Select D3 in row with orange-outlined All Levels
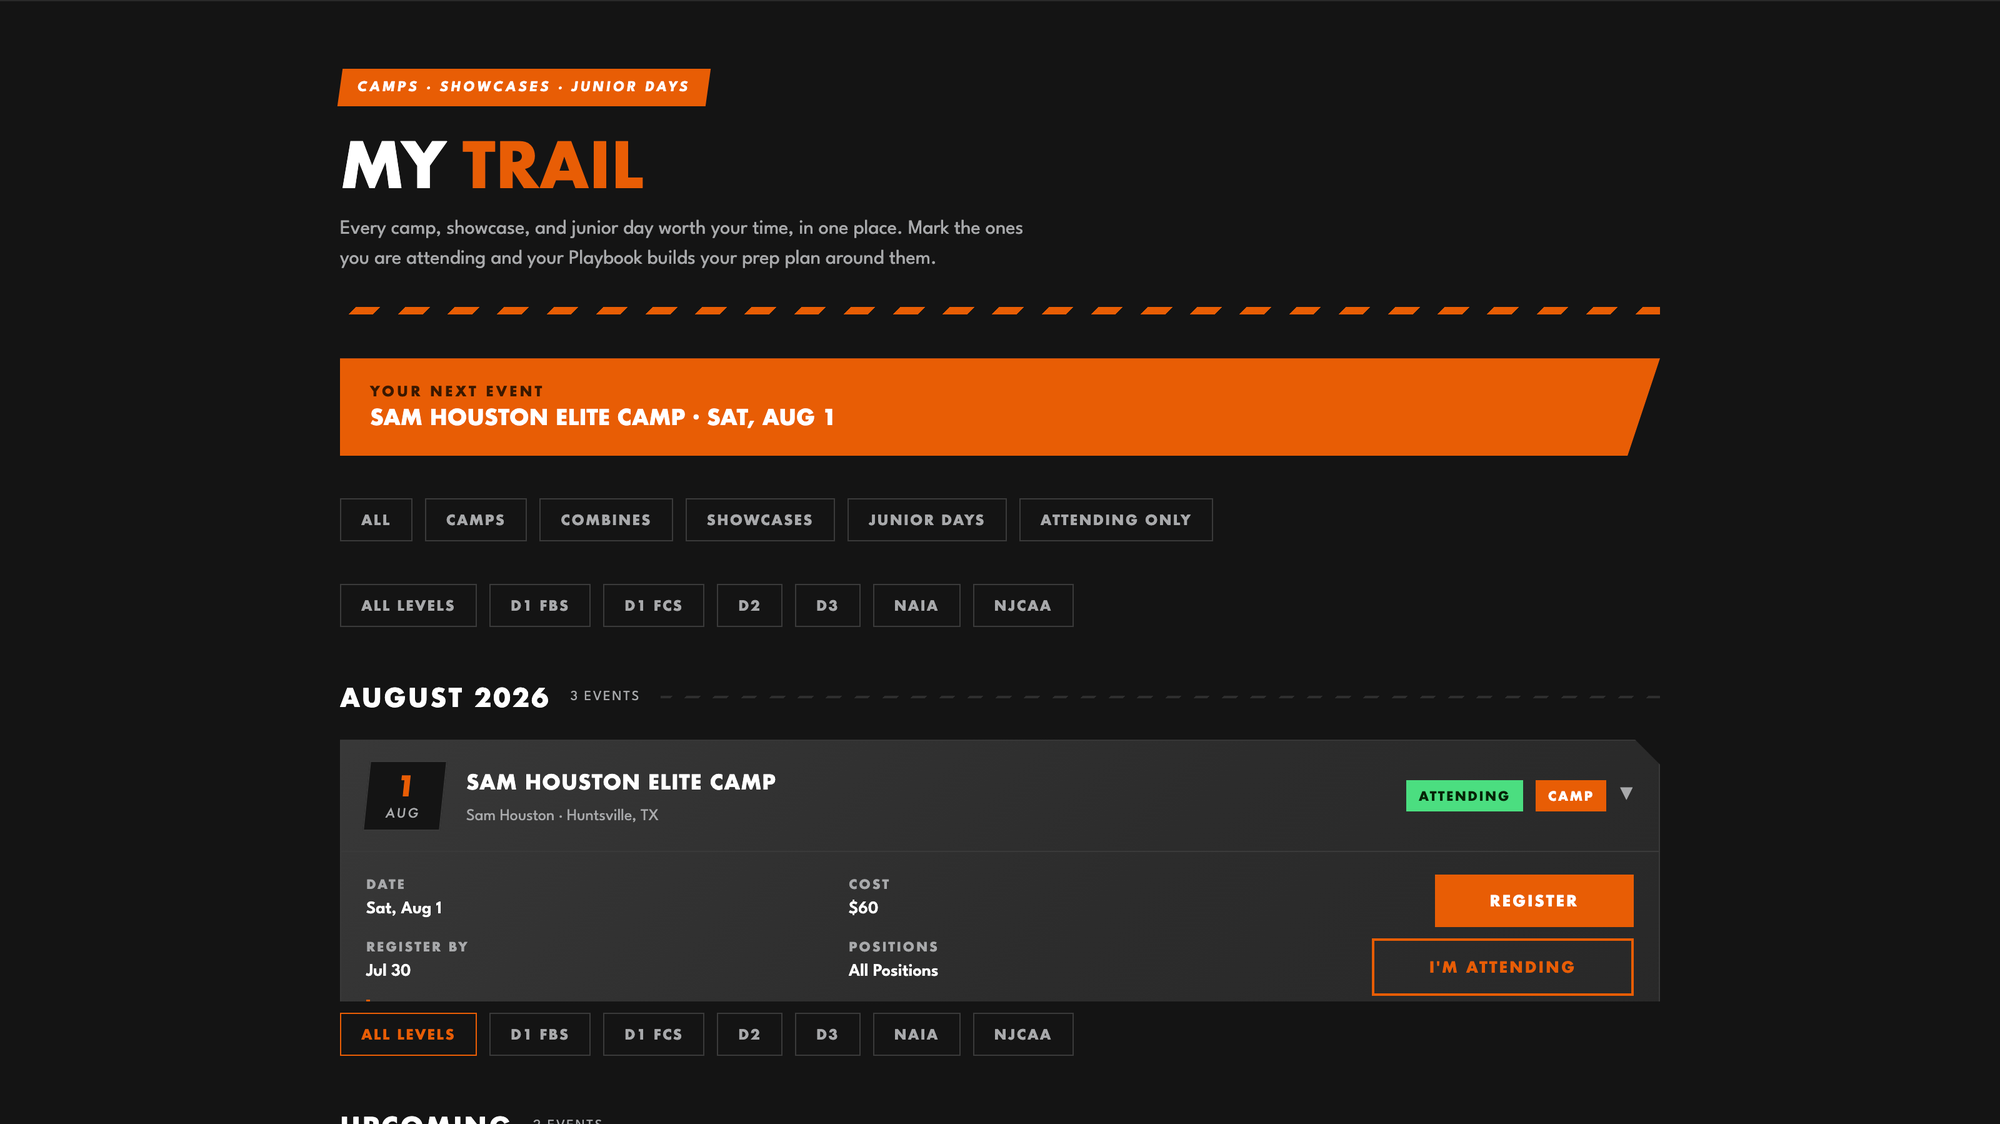The height and width of the screenshot is (1124, 2000). click(x=827, y=1035)
